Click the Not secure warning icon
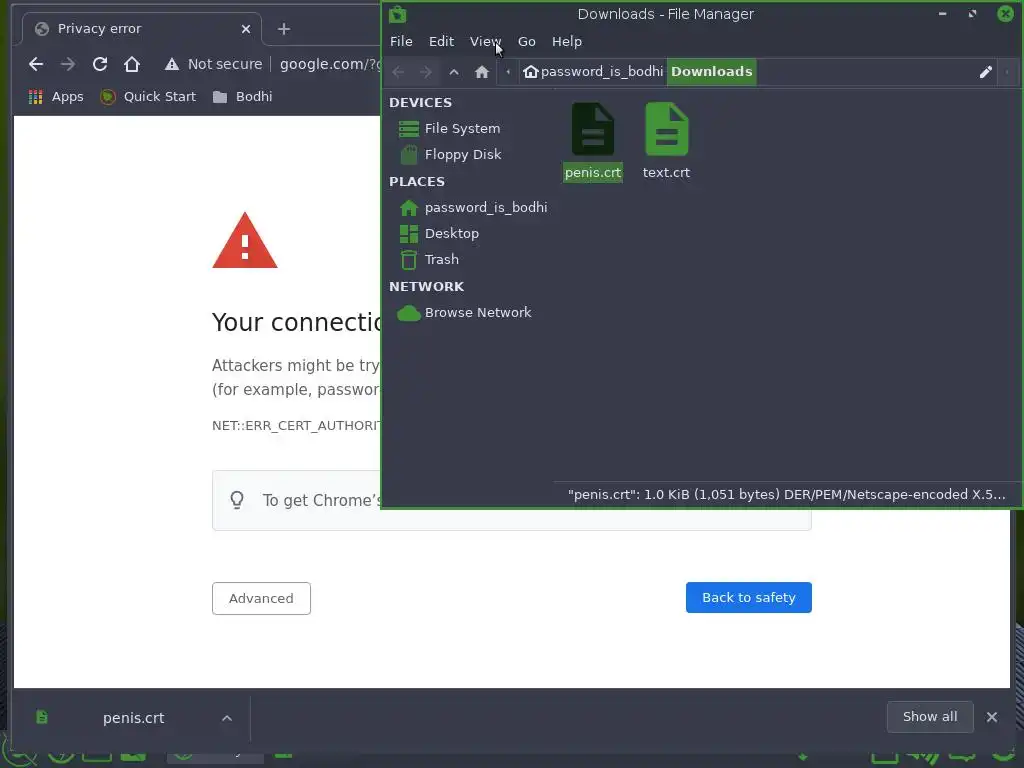Image resolution: width=1024 pixels, height=768 pixels. click(x=172, y=64)
